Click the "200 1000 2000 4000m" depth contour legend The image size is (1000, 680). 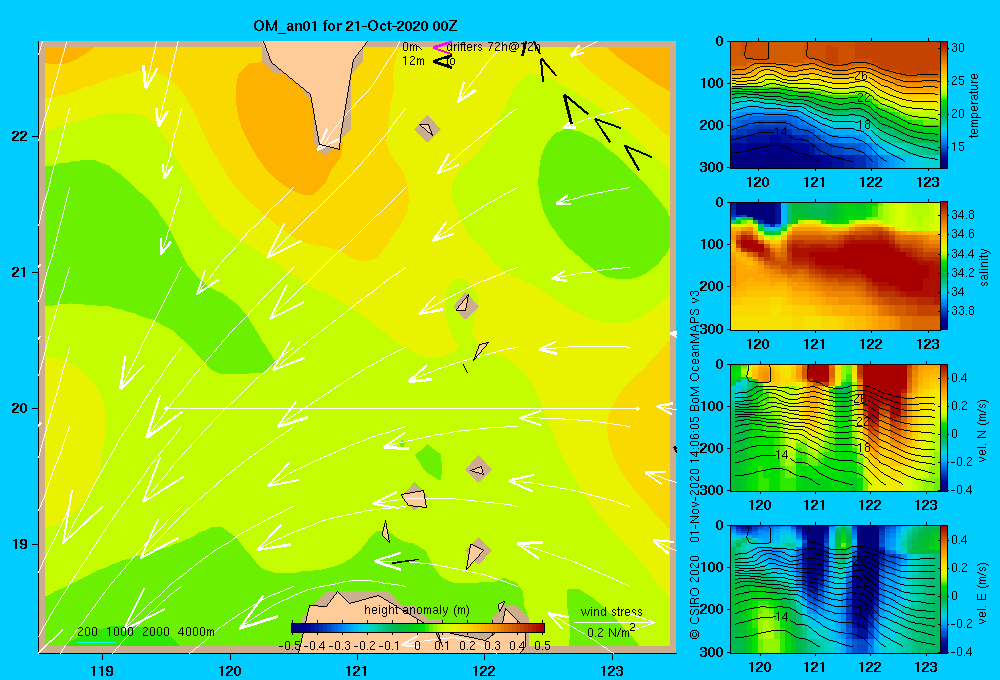[x=145, y=632]
